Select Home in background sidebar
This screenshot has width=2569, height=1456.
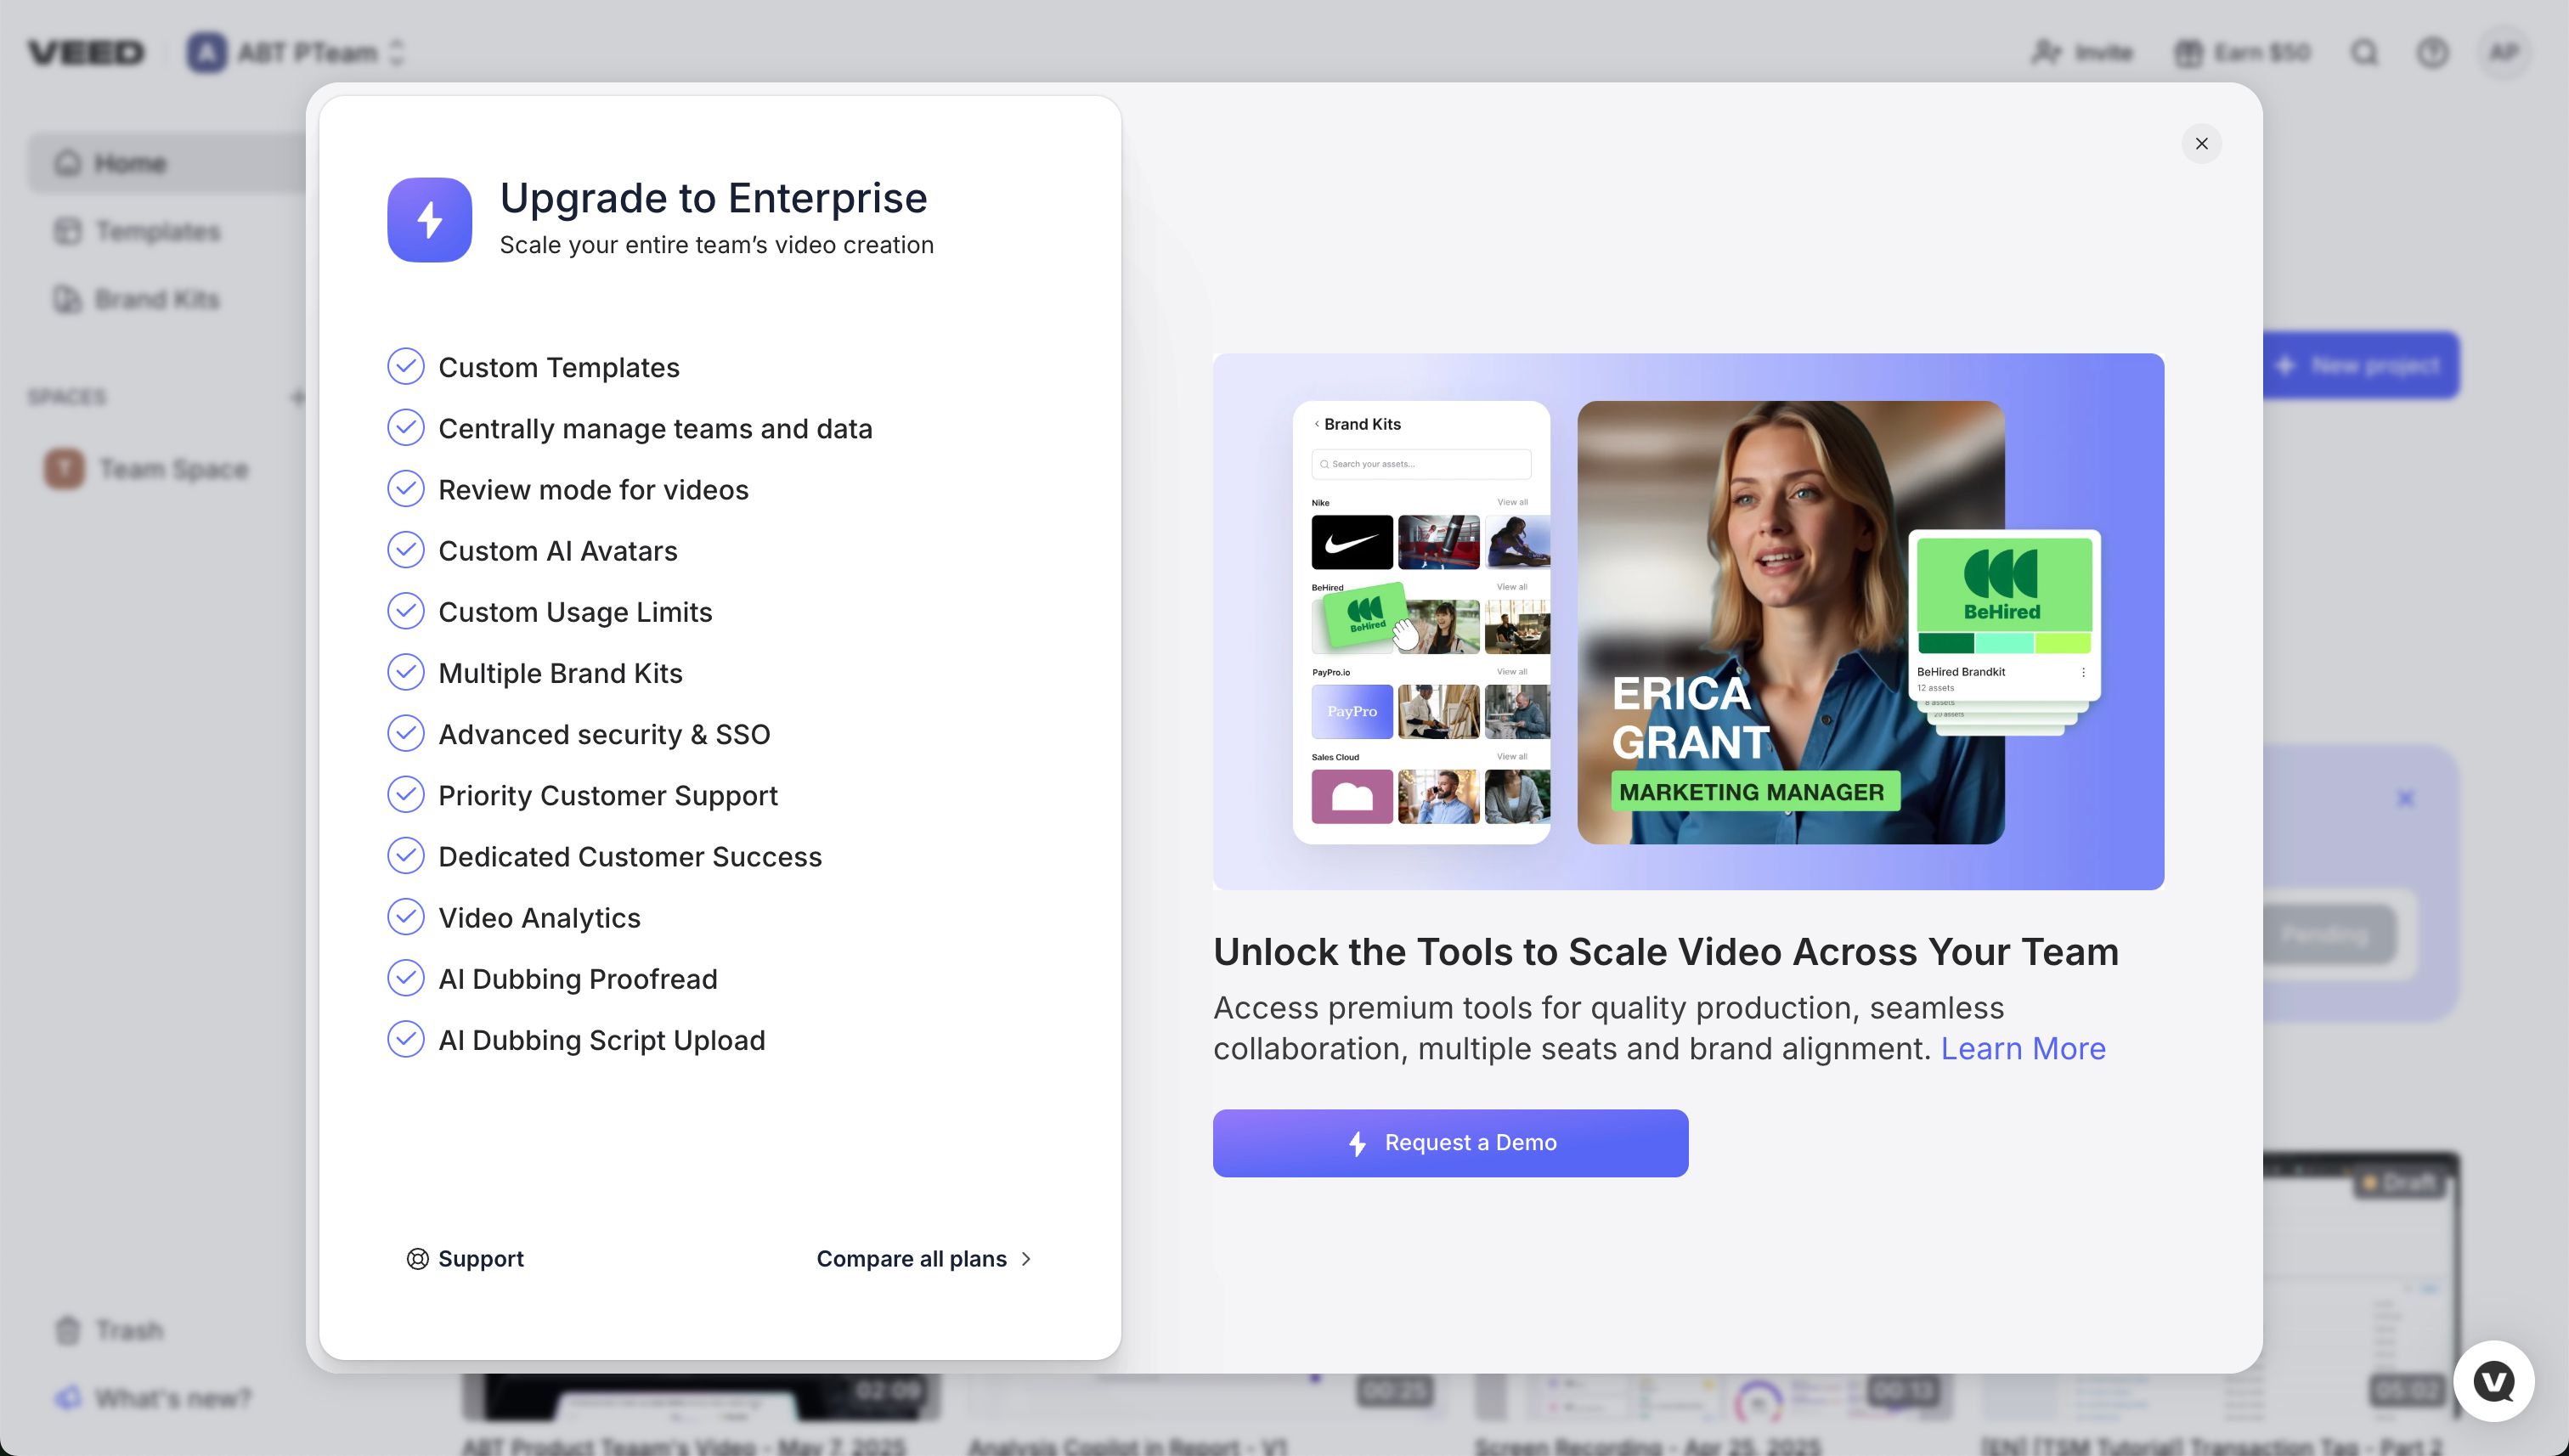167,162
